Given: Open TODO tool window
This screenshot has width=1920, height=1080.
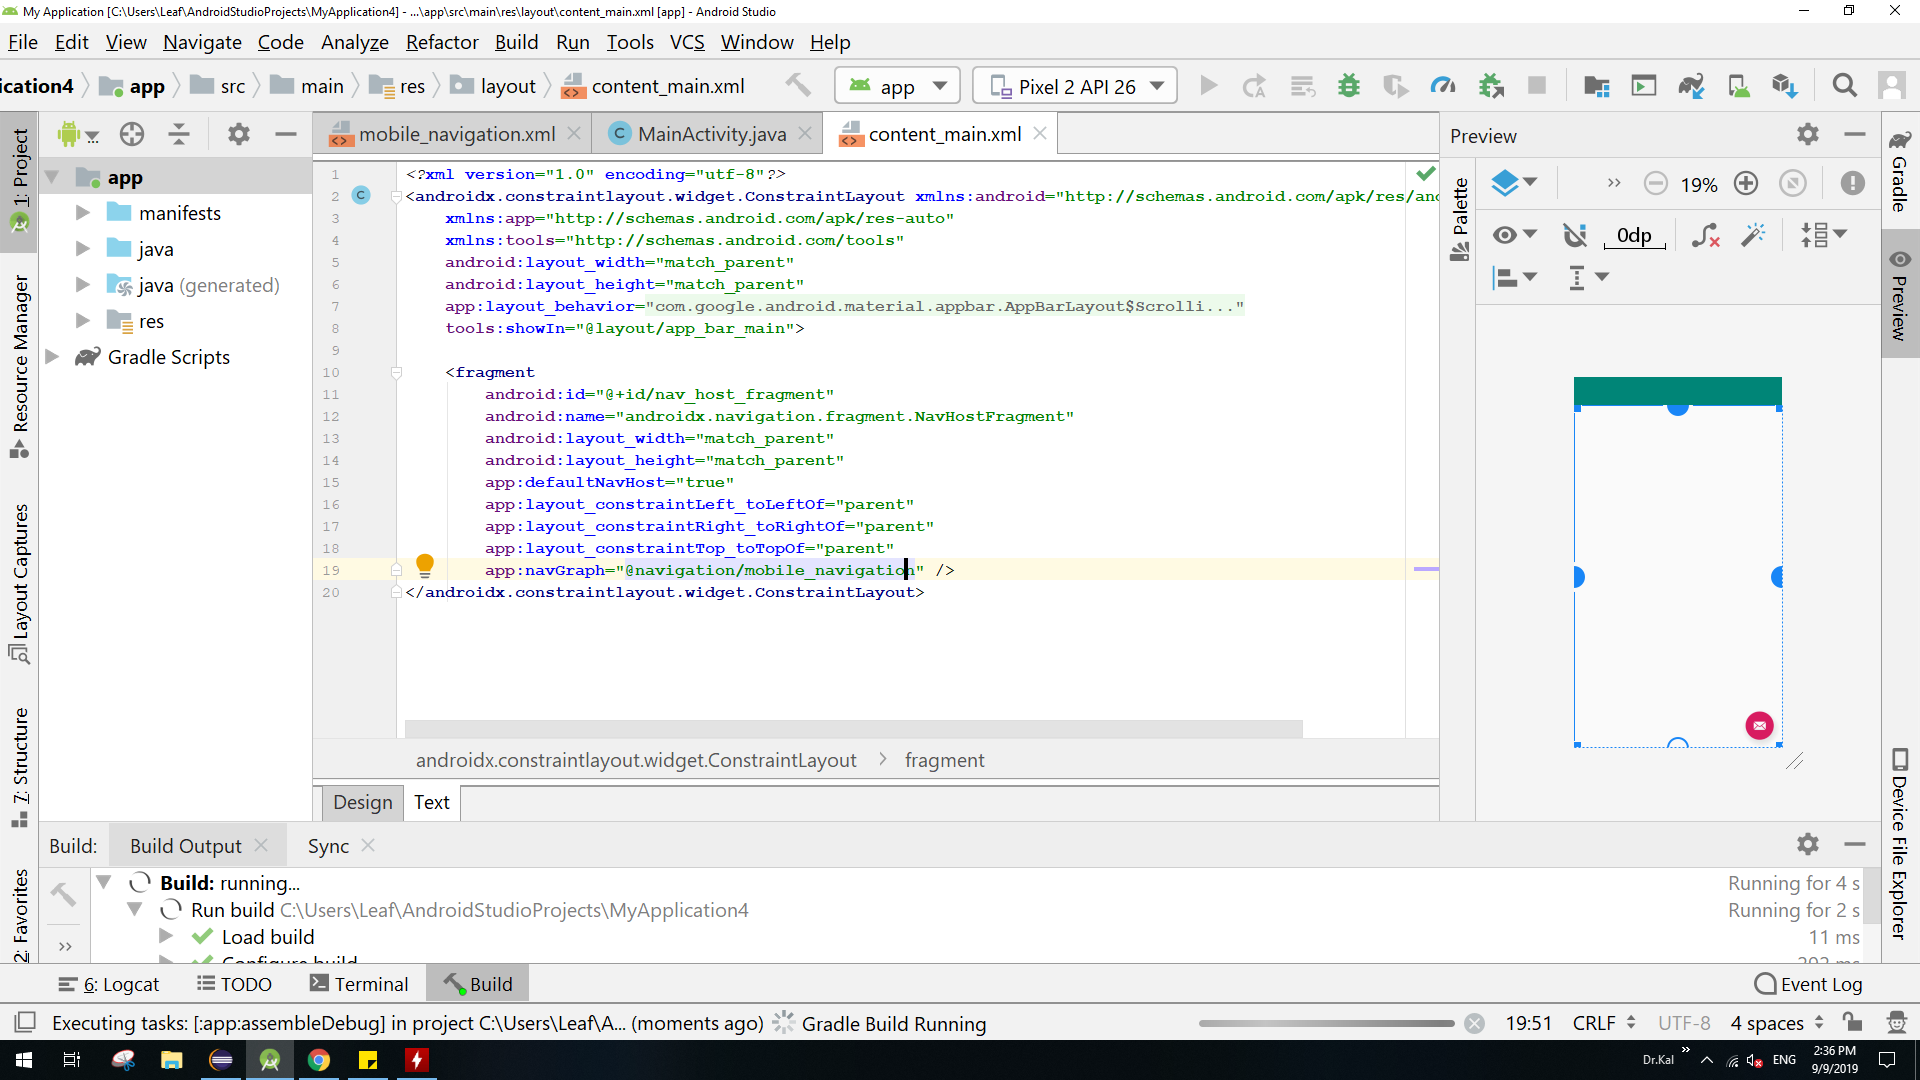Looking at the screenshot, I should tap(235, 984).
